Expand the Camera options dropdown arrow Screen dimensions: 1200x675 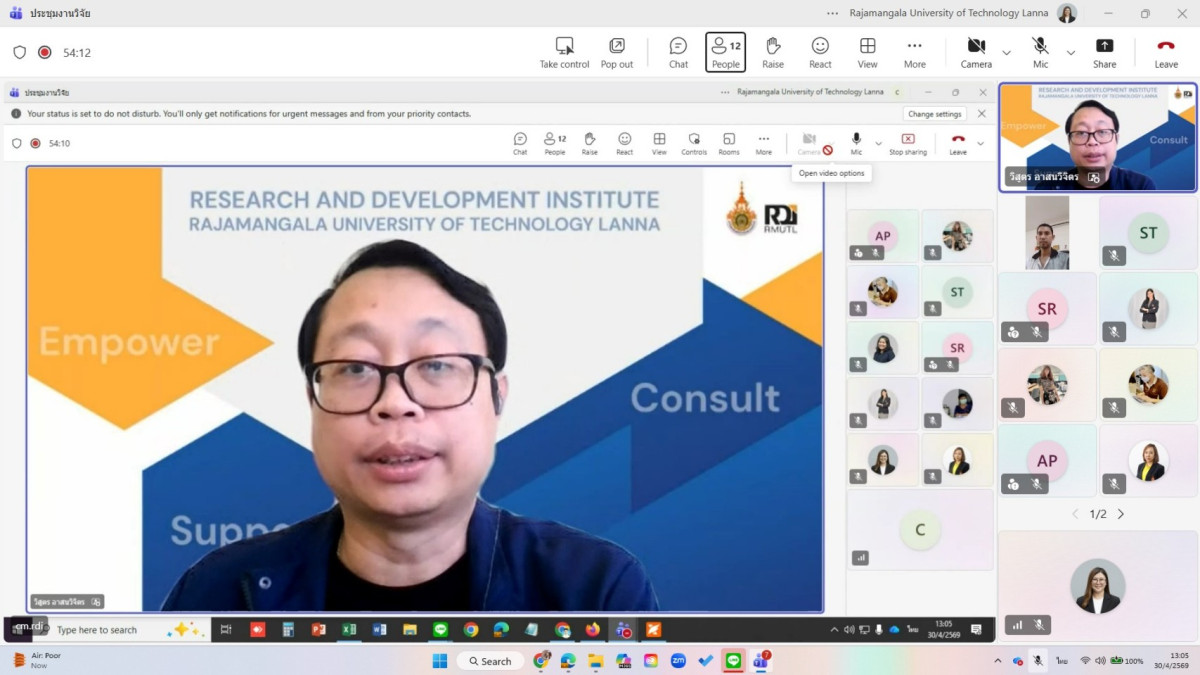pyautogui.click(x=1007, y=53)
